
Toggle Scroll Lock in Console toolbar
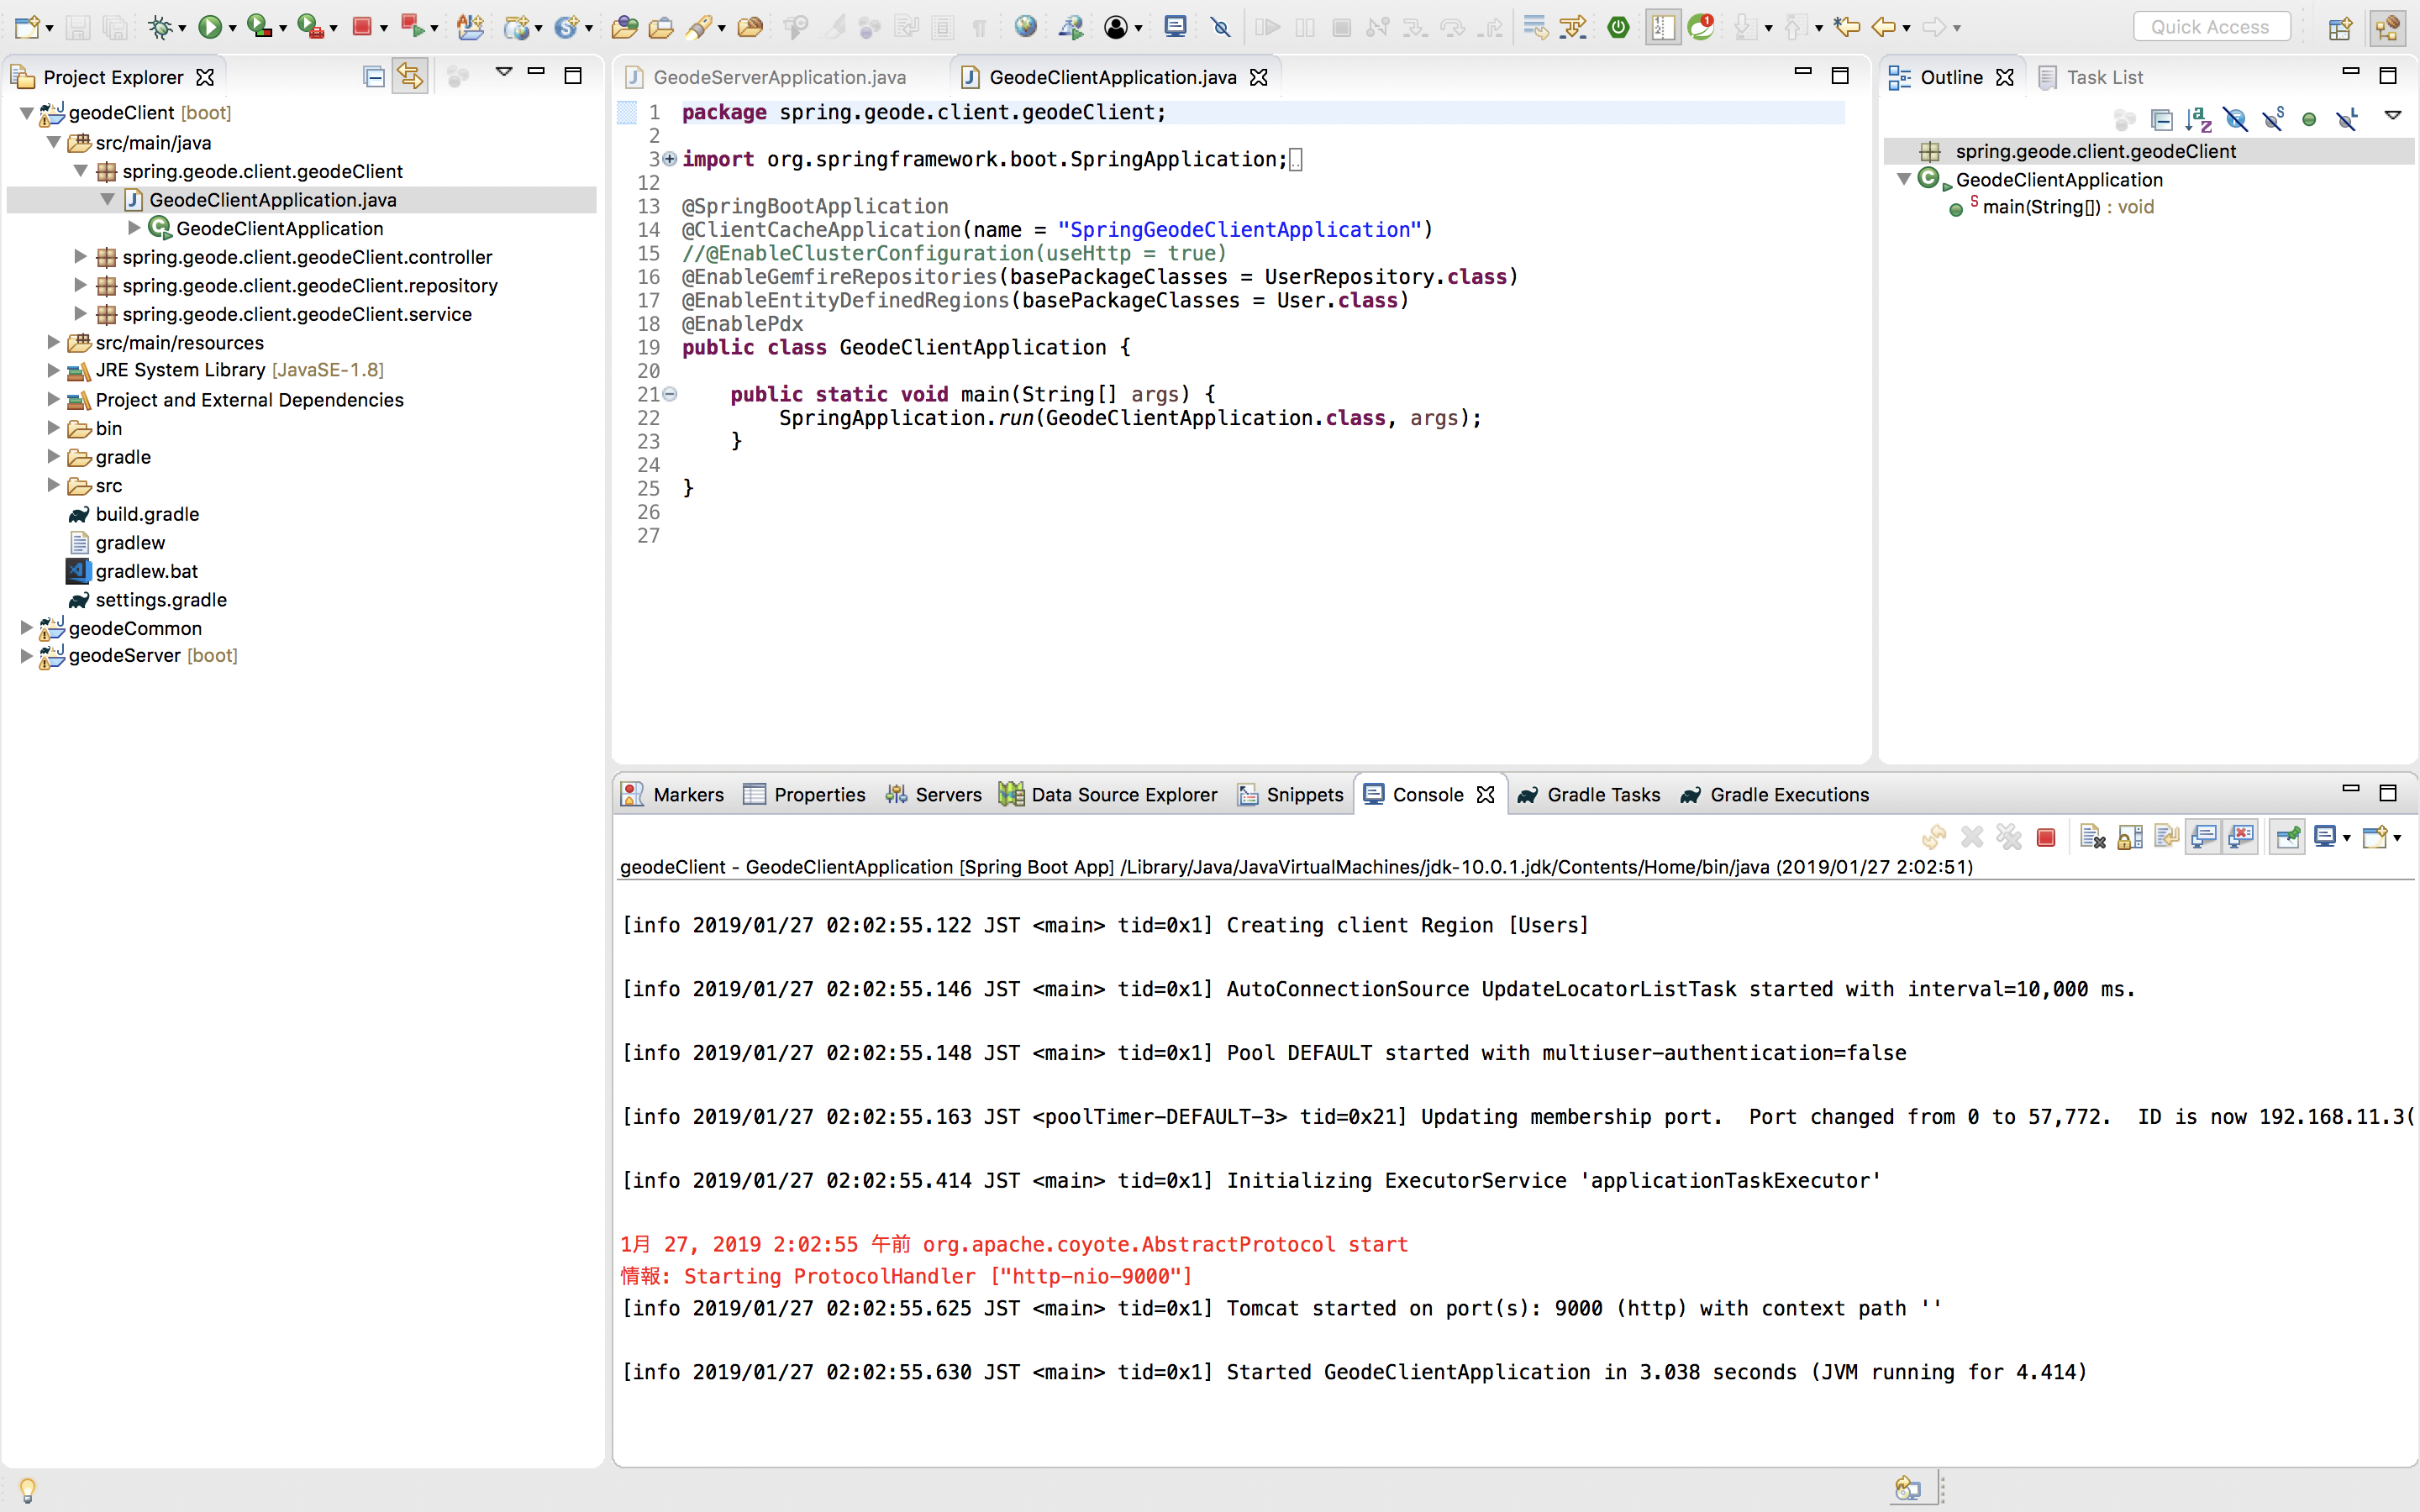tap(2130, 837)
